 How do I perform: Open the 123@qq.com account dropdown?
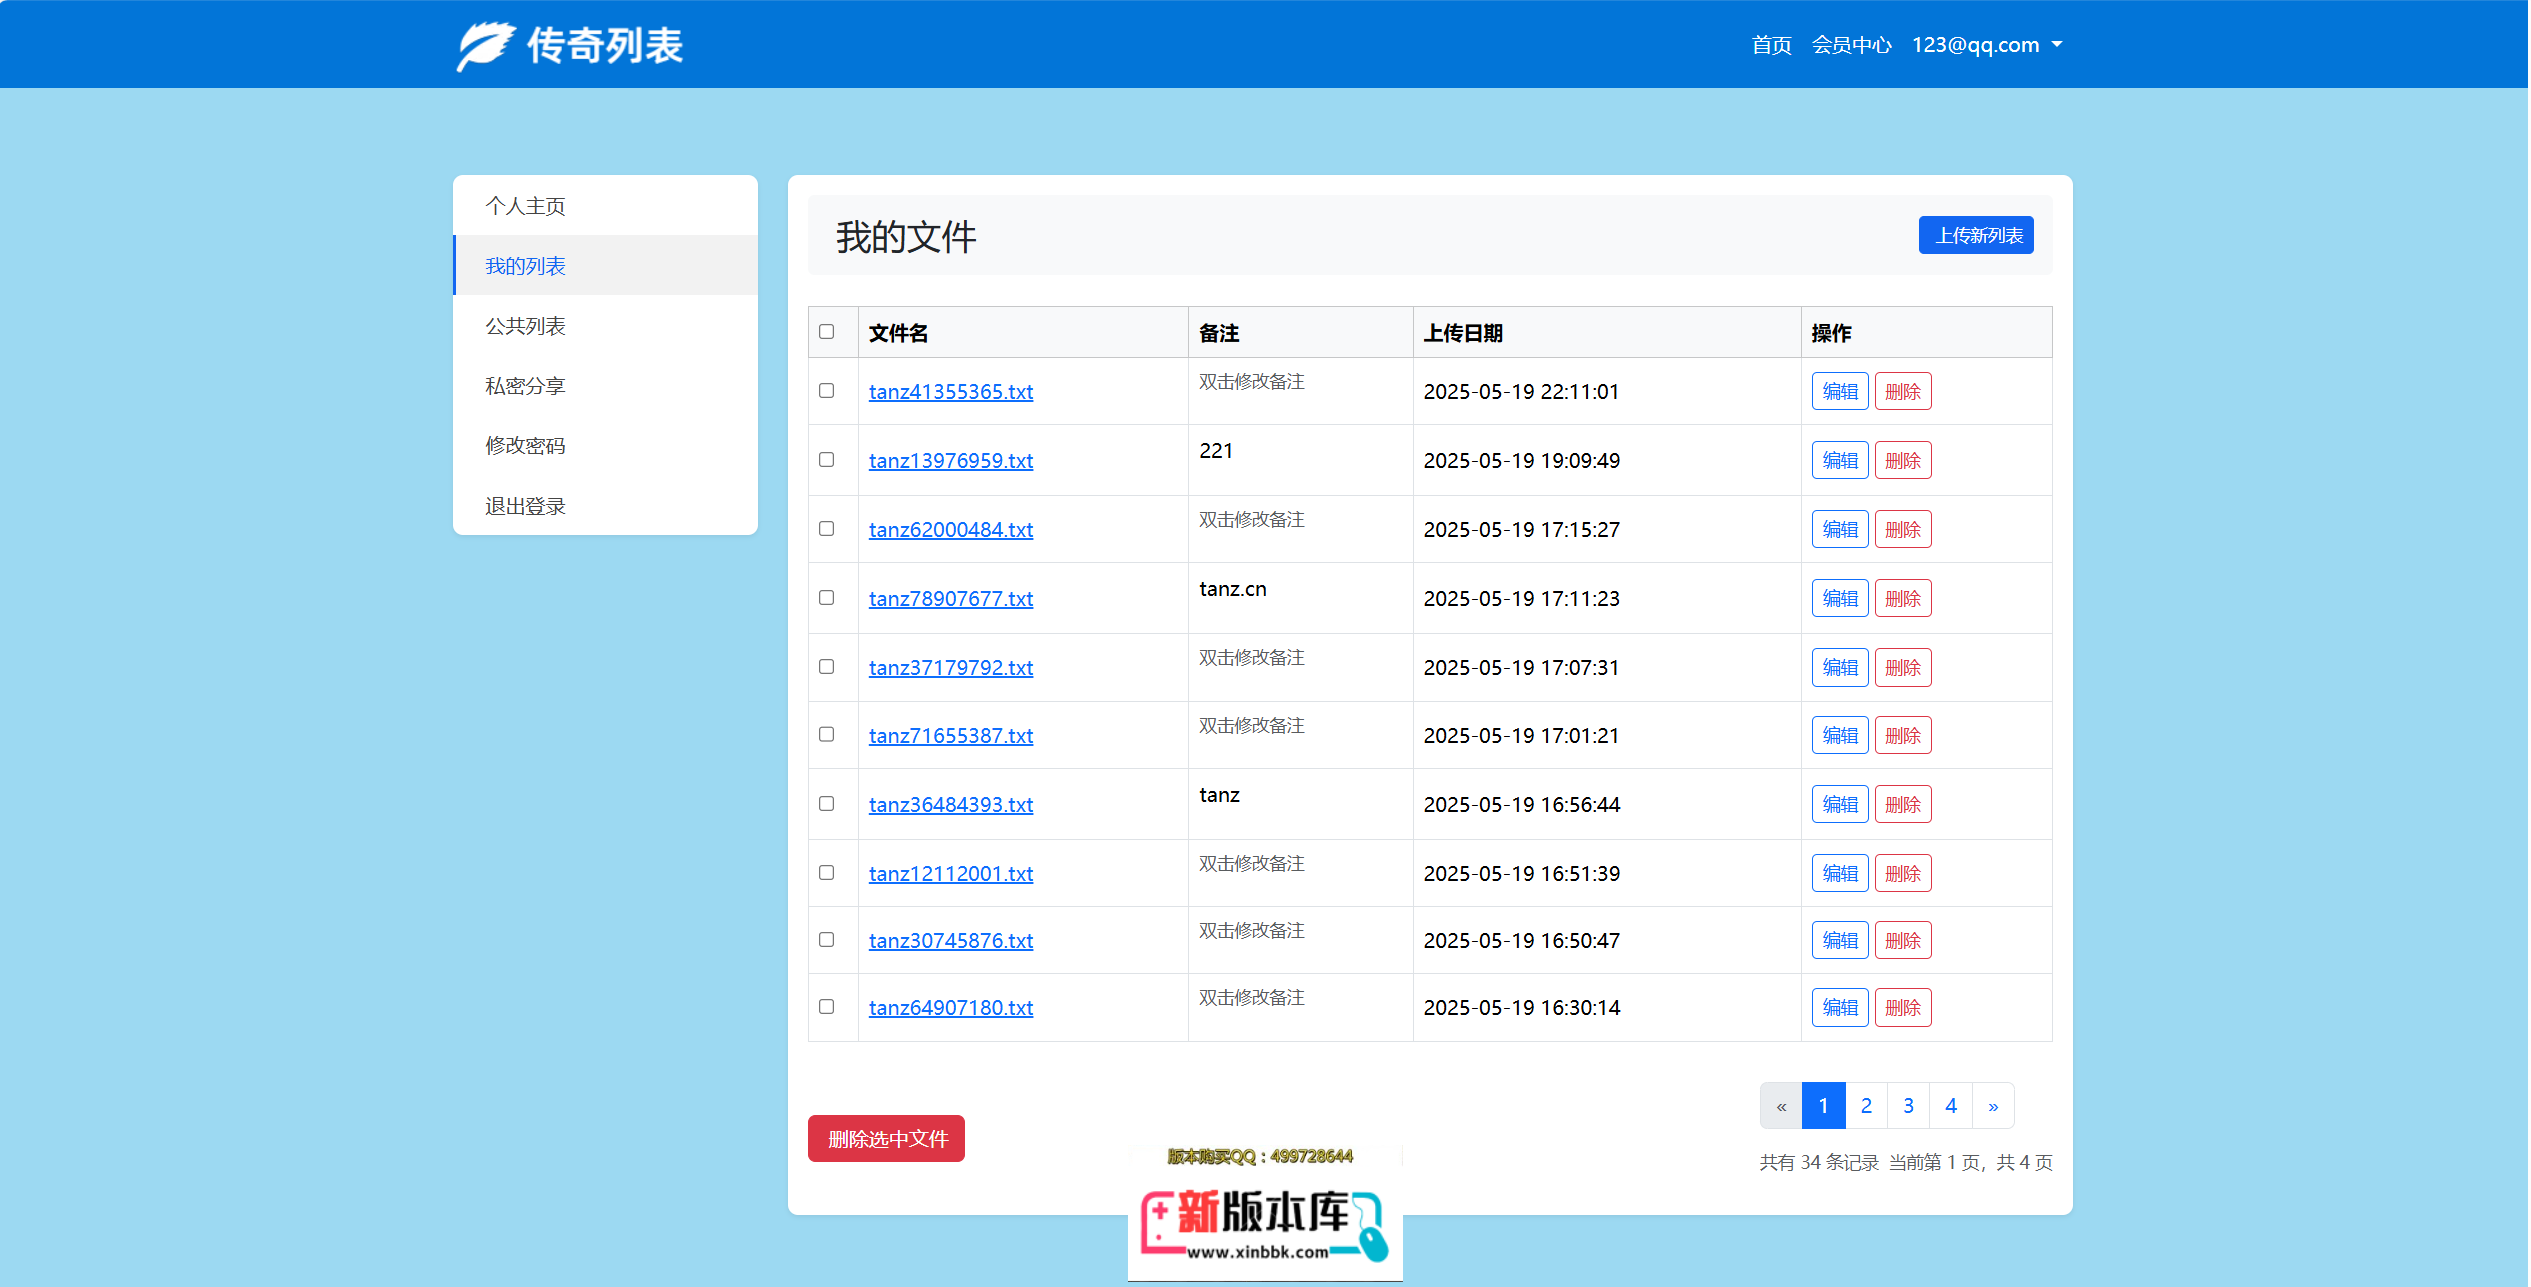tap(1986, 45)
